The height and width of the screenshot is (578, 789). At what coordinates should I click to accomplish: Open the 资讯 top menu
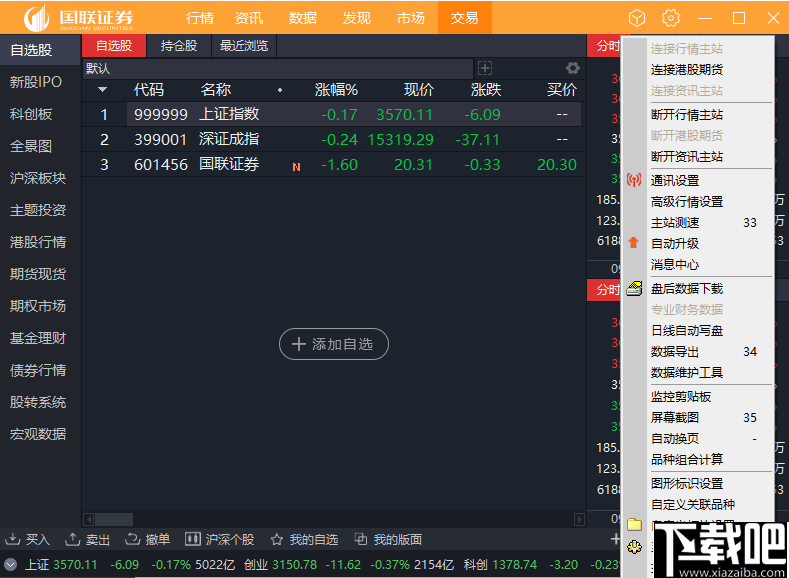point(249,18)
